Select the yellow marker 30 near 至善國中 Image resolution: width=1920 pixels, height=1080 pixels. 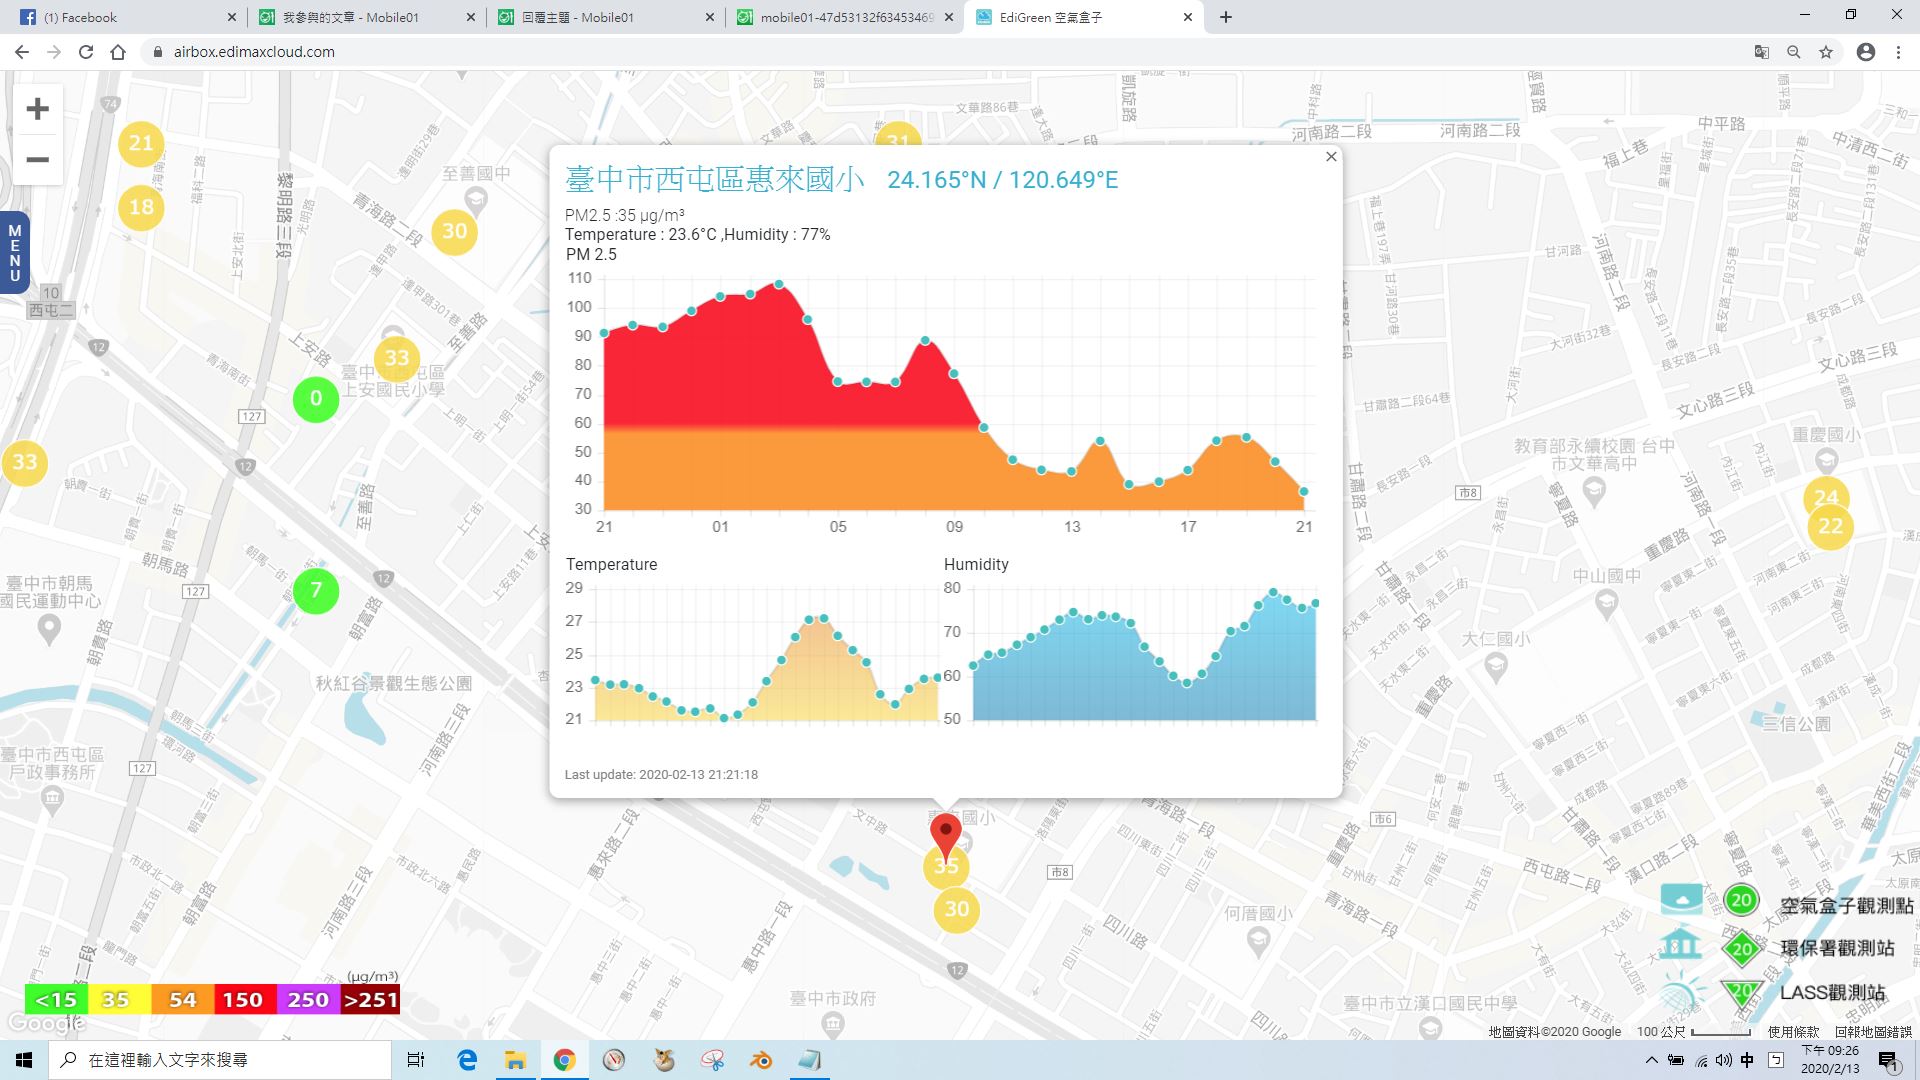454,231
